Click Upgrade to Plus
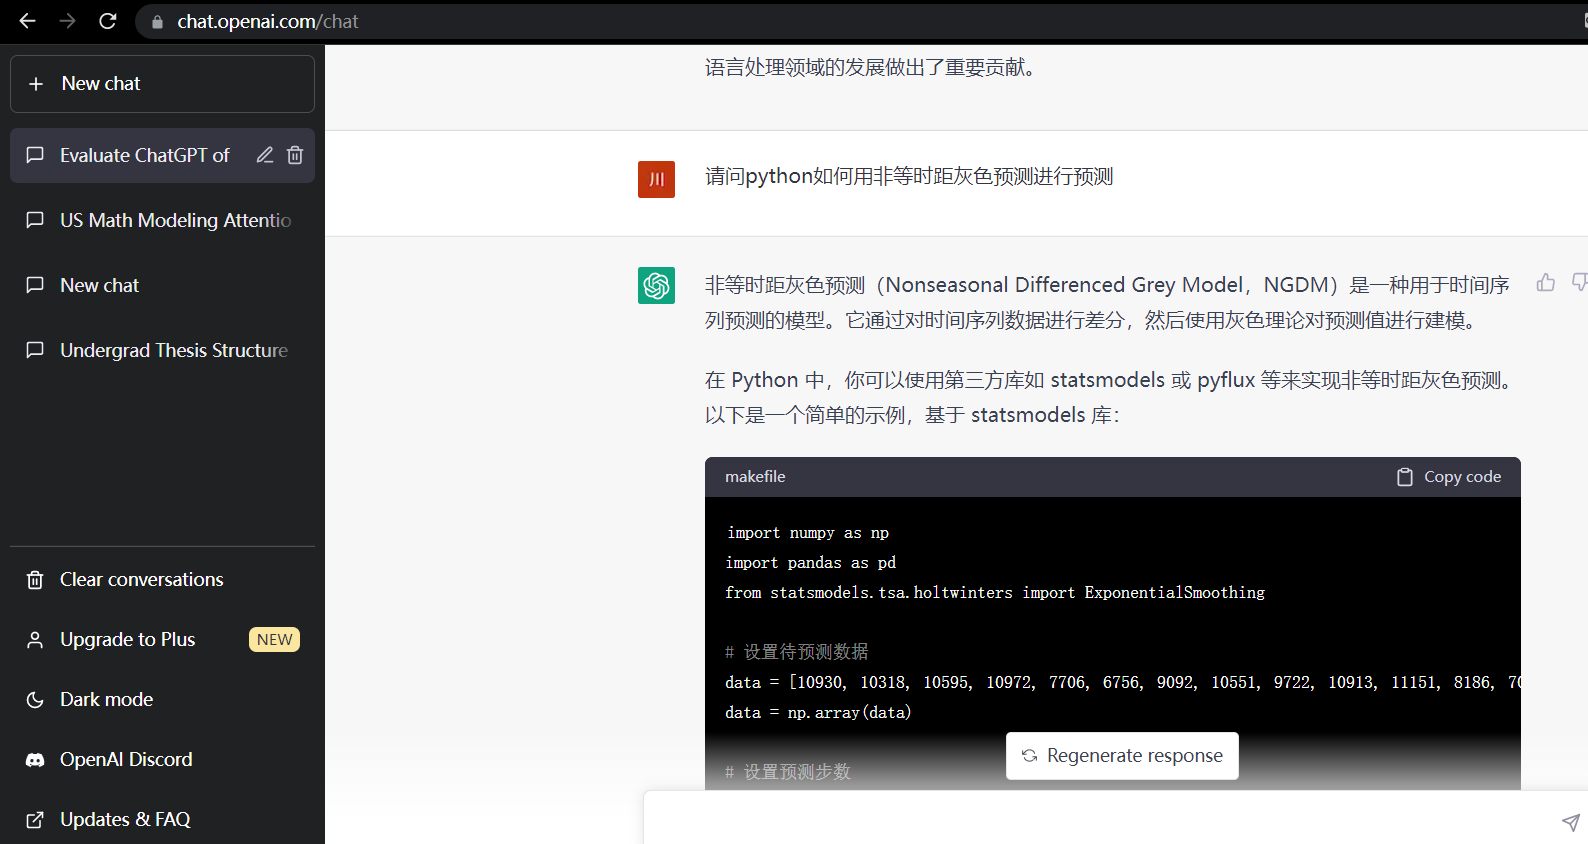Image resolution: width=1588 pixels, height=844 pixels. coord(162,640)
